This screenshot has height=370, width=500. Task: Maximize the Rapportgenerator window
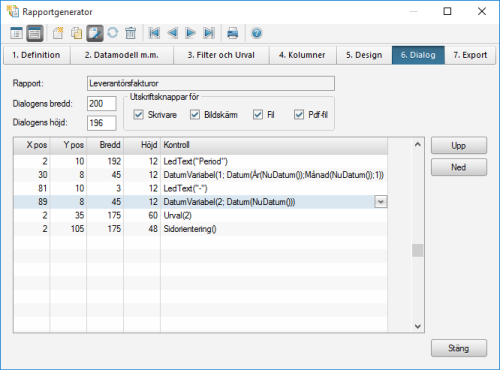point(447,11)
